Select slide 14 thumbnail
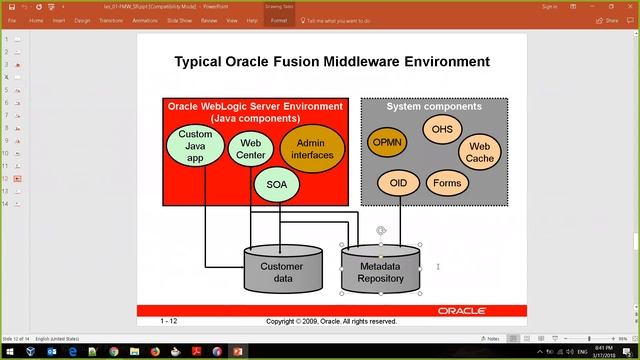This screenshot has width=640, height=360. click(x=17, y=204)
